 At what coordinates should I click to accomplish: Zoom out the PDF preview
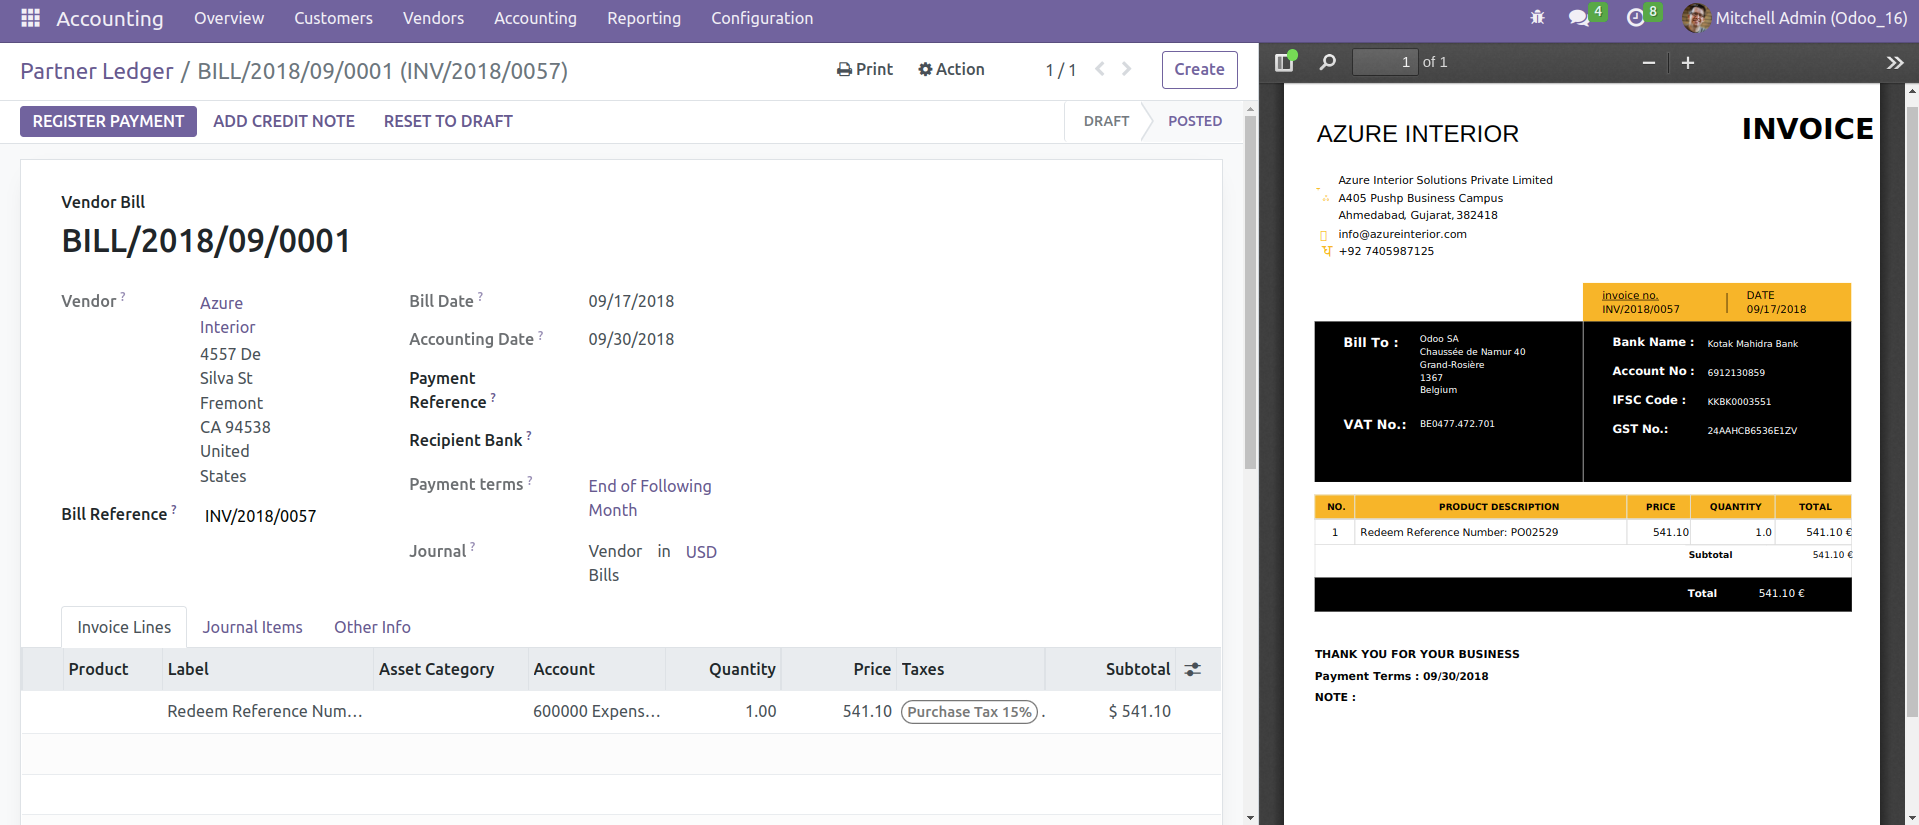pos(1649,63)
